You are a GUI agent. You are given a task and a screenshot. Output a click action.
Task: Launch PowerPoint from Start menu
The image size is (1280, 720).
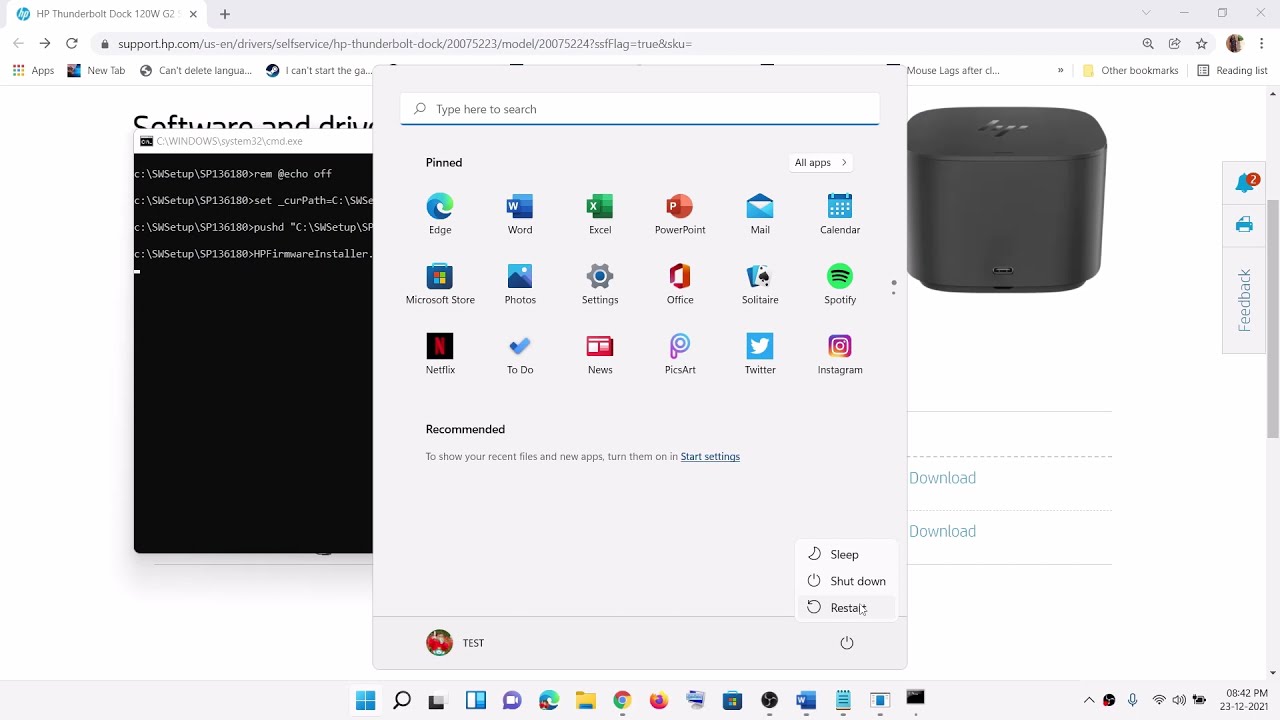[680, 215]
